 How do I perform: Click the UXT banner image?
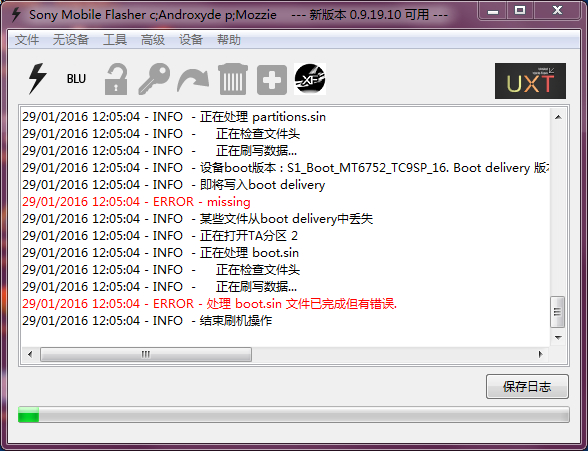[x=530, y=81]
